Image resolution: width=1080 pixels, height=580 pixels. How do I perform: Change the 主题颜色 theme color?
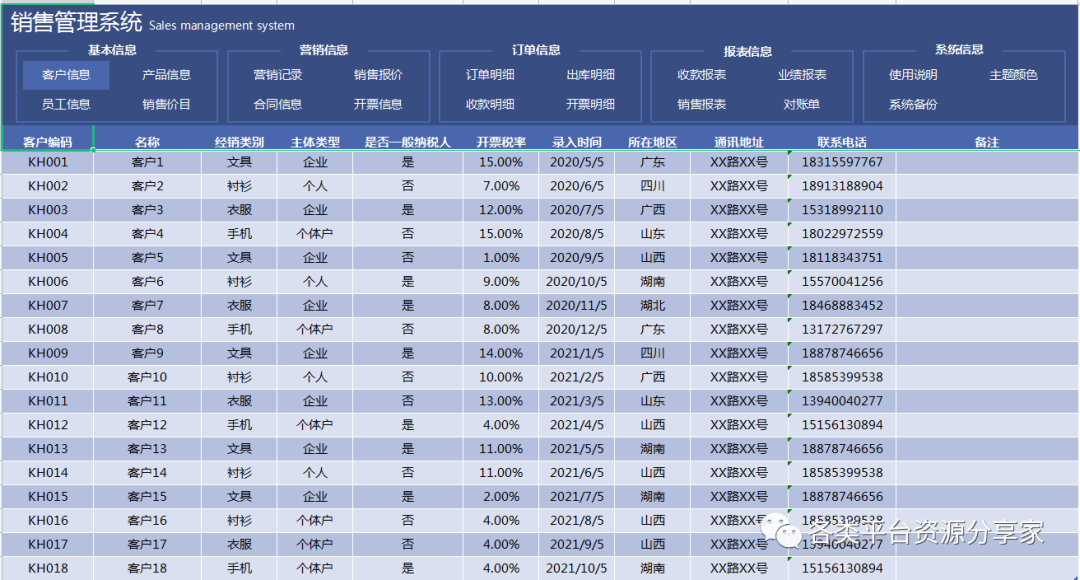click(1013, 75)
